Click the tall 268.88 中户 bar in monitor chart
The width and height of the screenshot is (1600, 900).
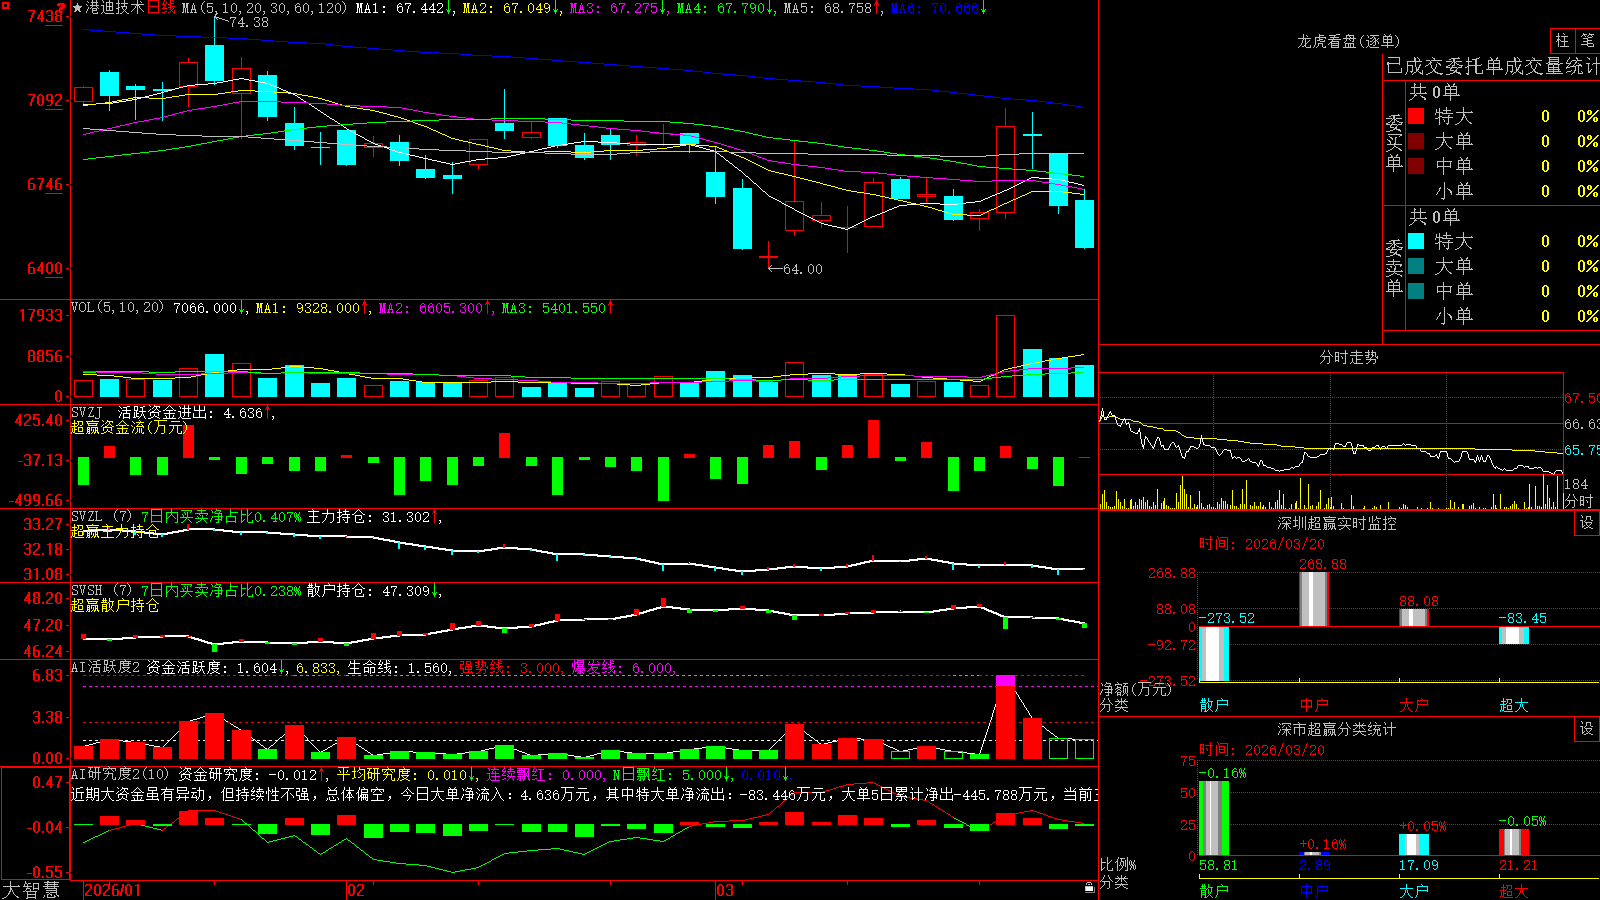[1313, 599]
